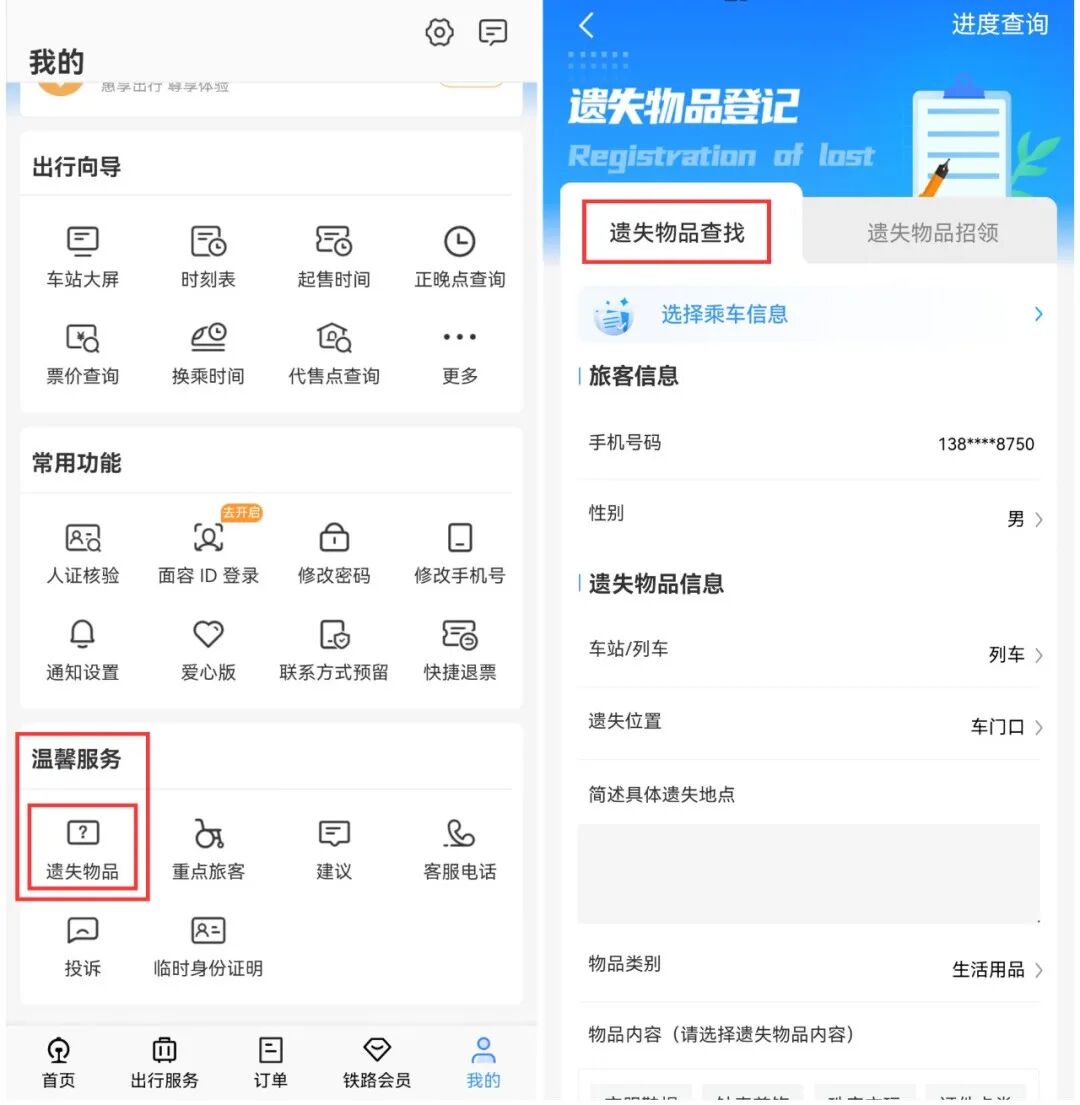
Task: Click 手机号码 label
Action: [624, 443]
